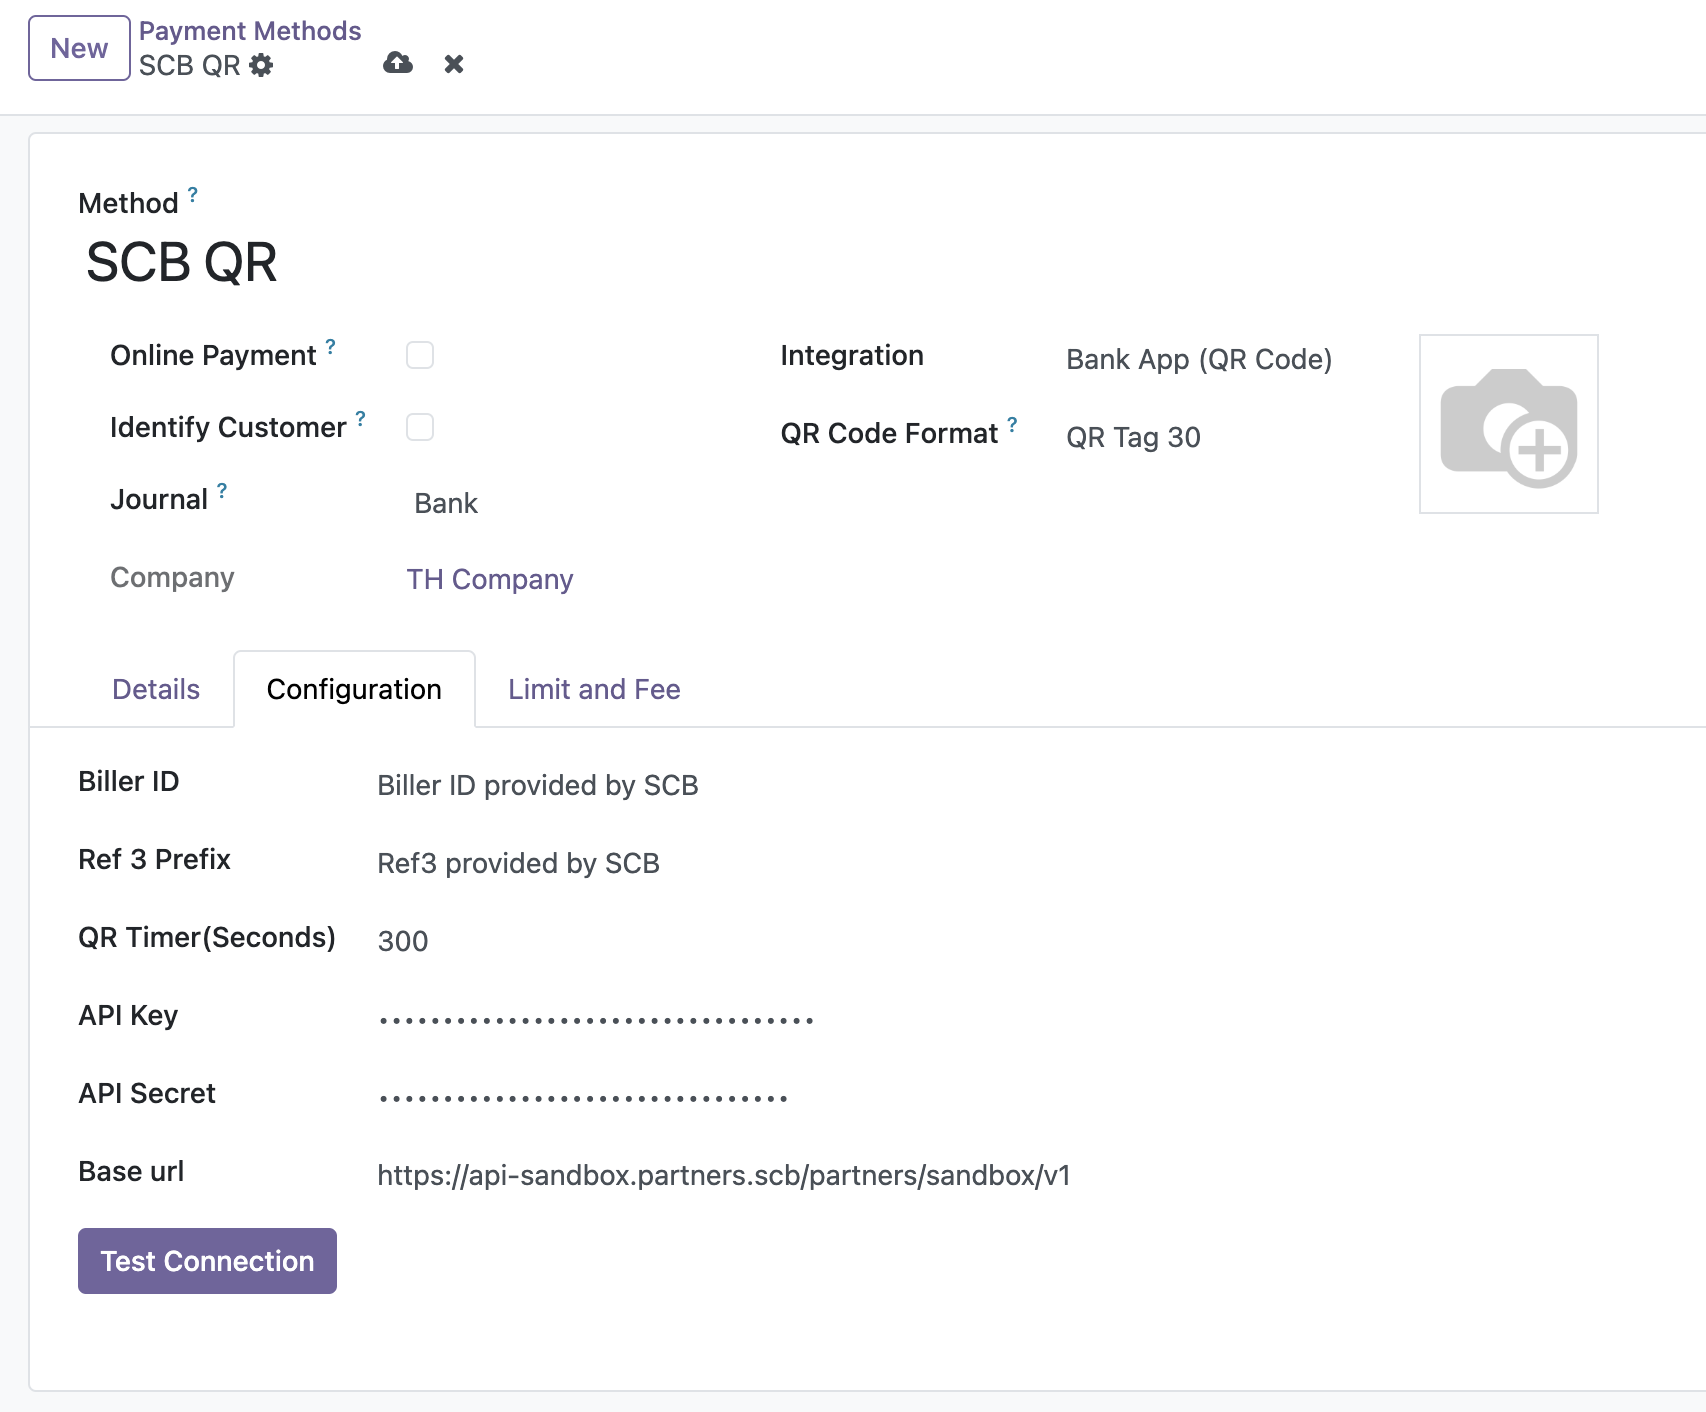Image resolution: width=1706 pixels, height=1412 pixels.
Task: Click the Company field label
Action: pos(172,577)
